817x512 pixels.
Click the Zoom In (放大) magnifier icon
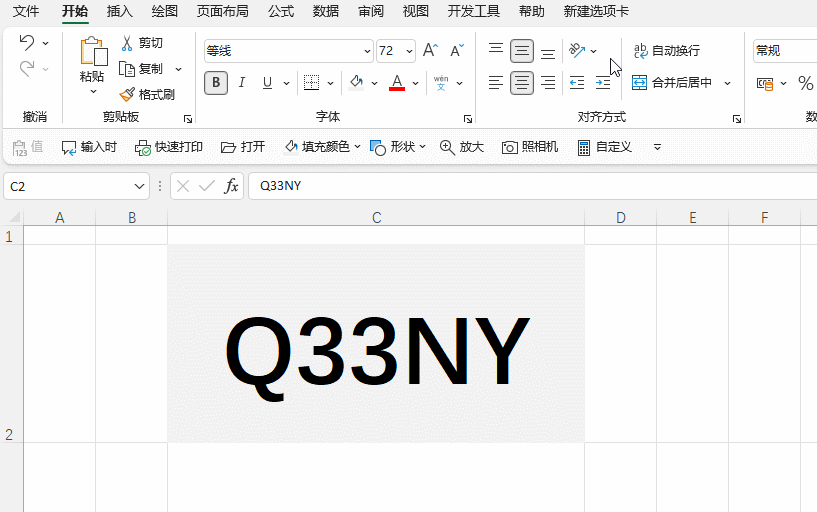click(447, 147)
